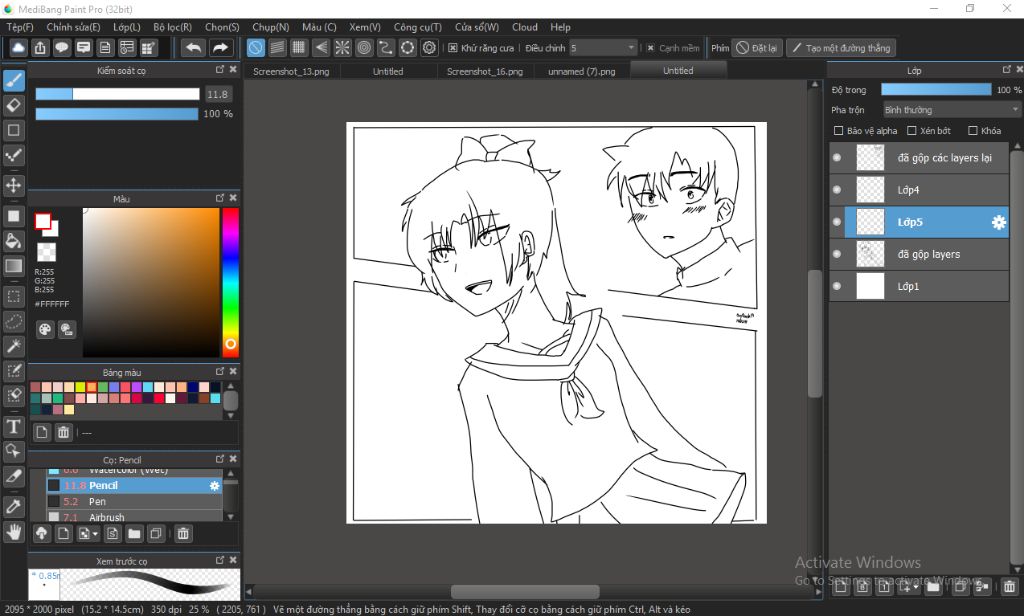Select the Magic Wand tool
Viewport: 1024px width, 616px height.
[14, 346]
